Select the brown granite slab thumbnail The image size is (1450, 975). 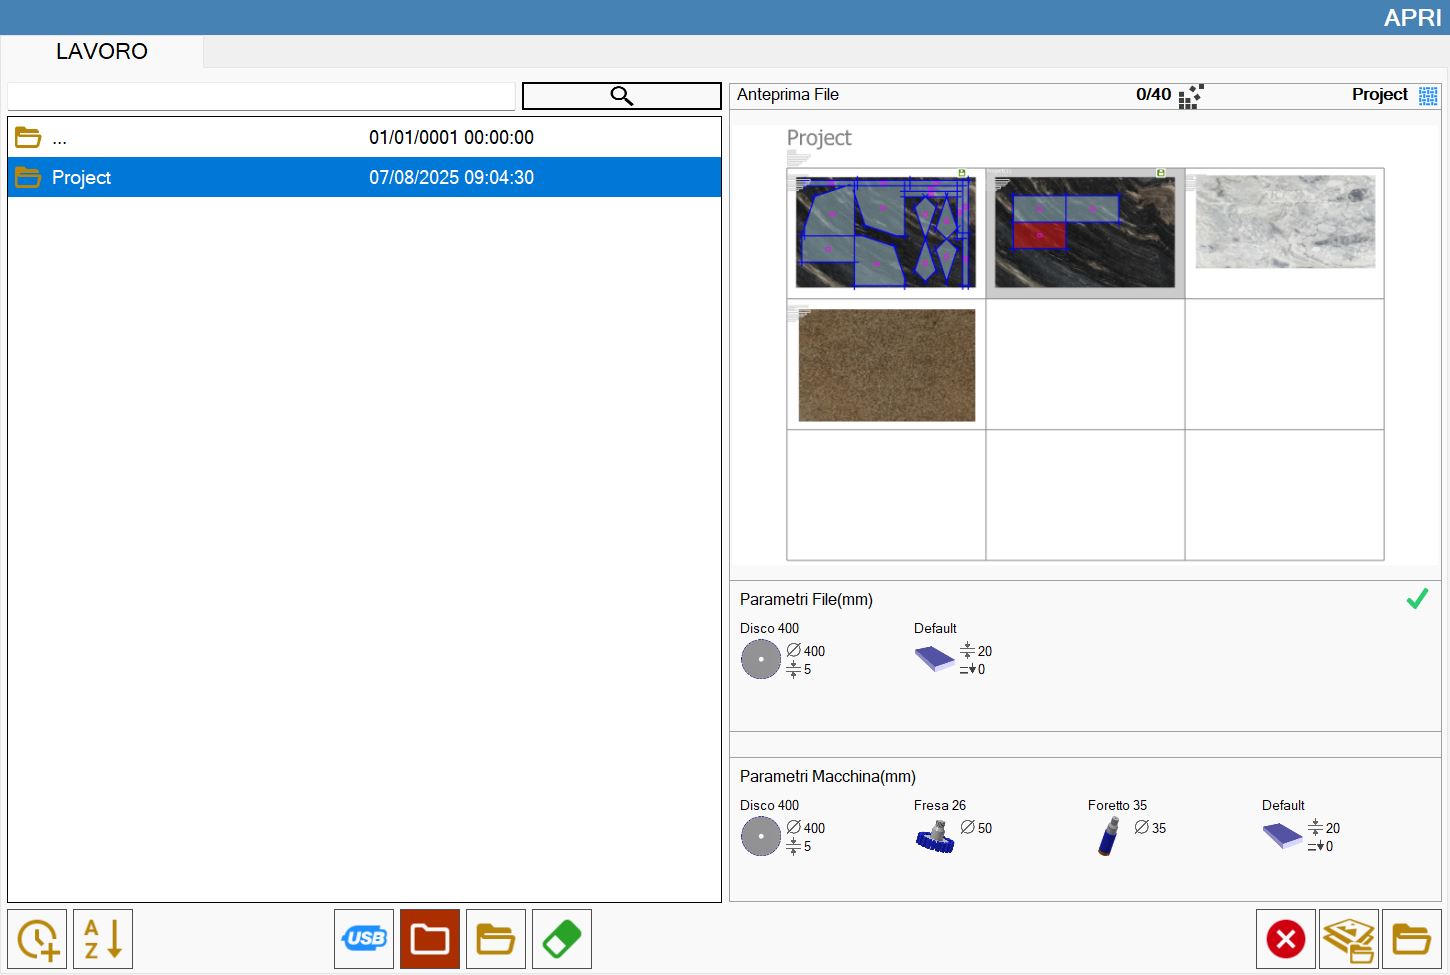(x=886, y=365)
